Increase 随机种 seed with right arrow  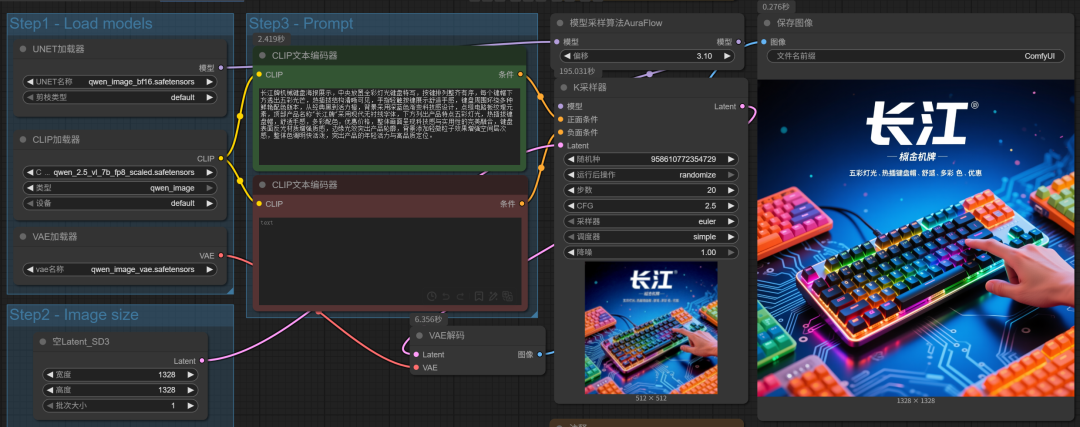(731, 159)
